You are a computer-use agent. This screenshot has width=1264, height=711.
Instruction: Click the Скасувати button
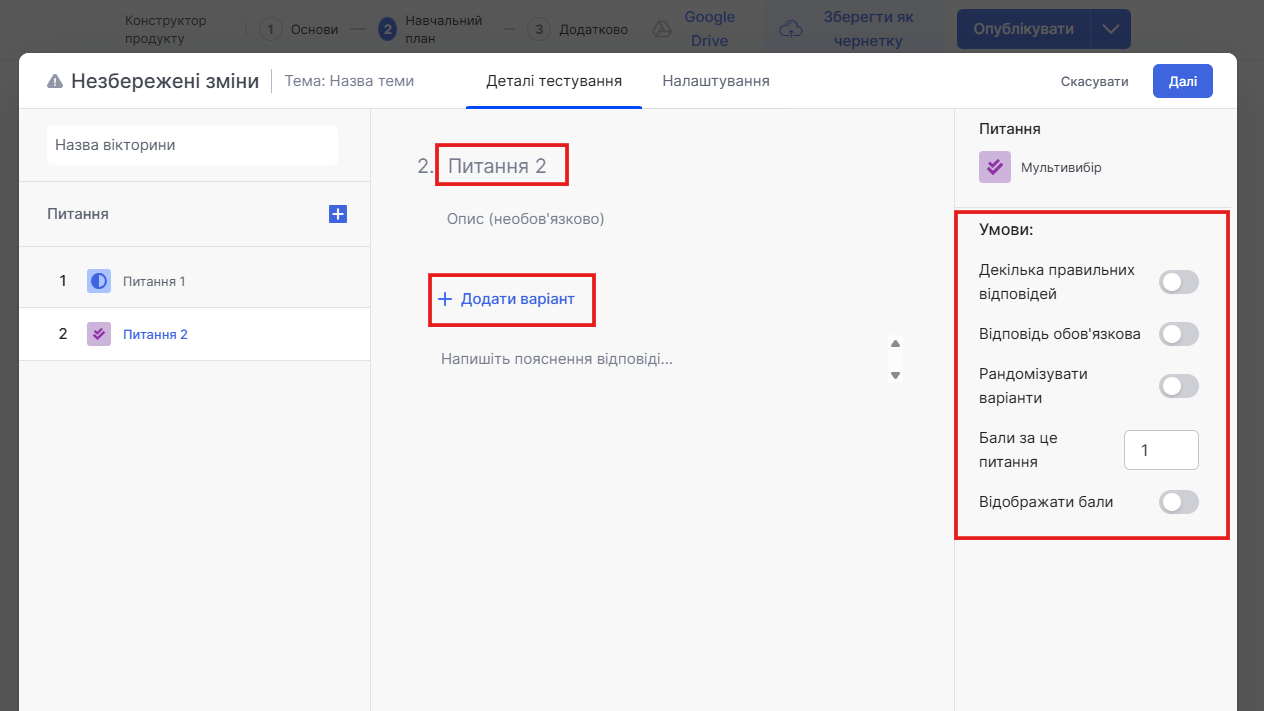tap(1094, 81)
